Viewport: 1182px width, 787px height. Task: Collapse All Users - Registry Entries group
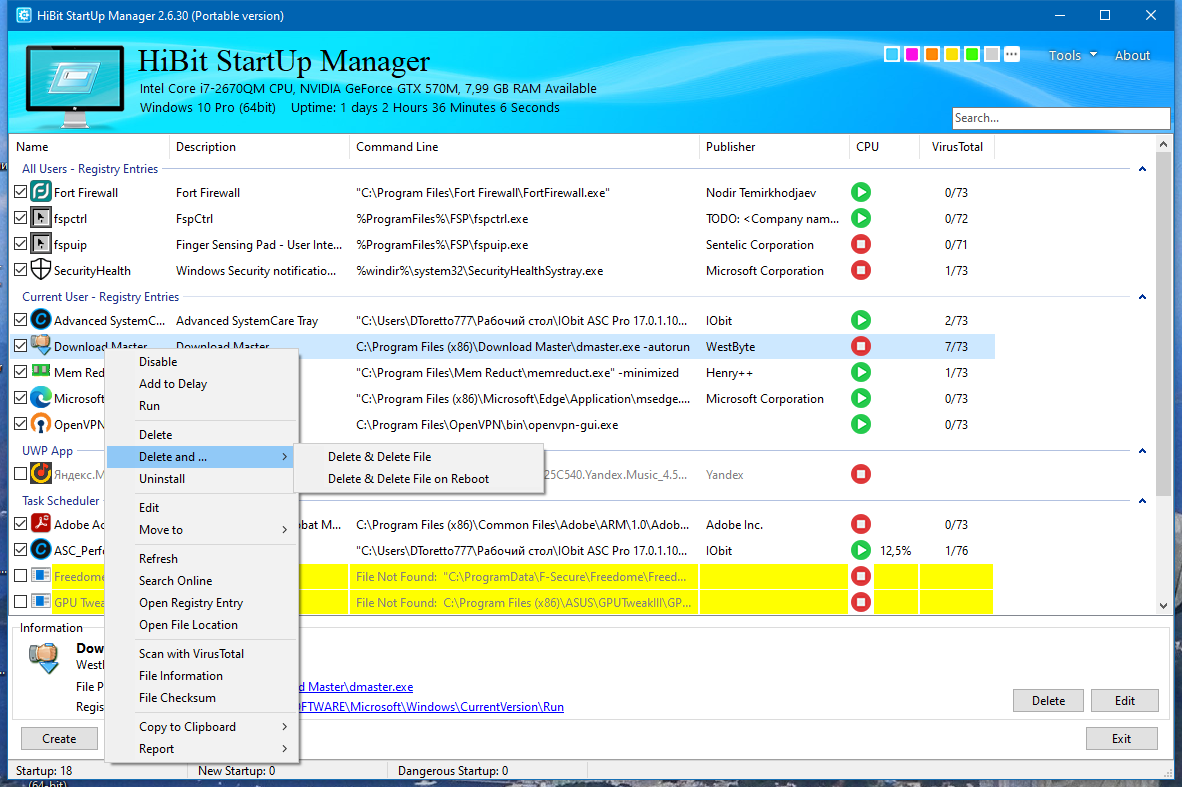[1142, 169]
